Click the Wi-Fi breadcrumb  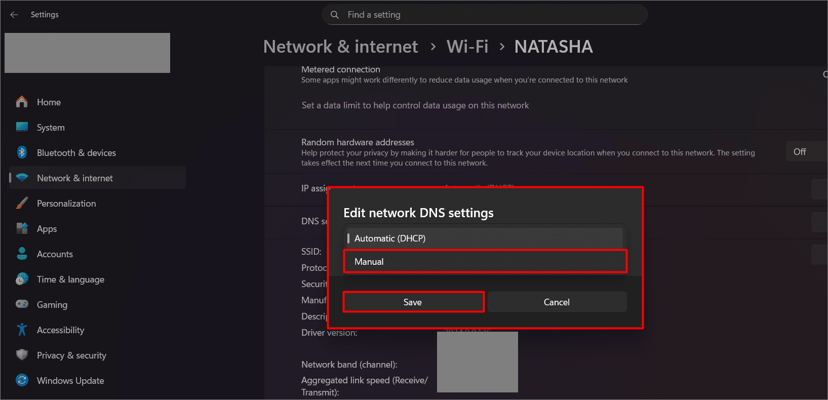tap(467, 46)
